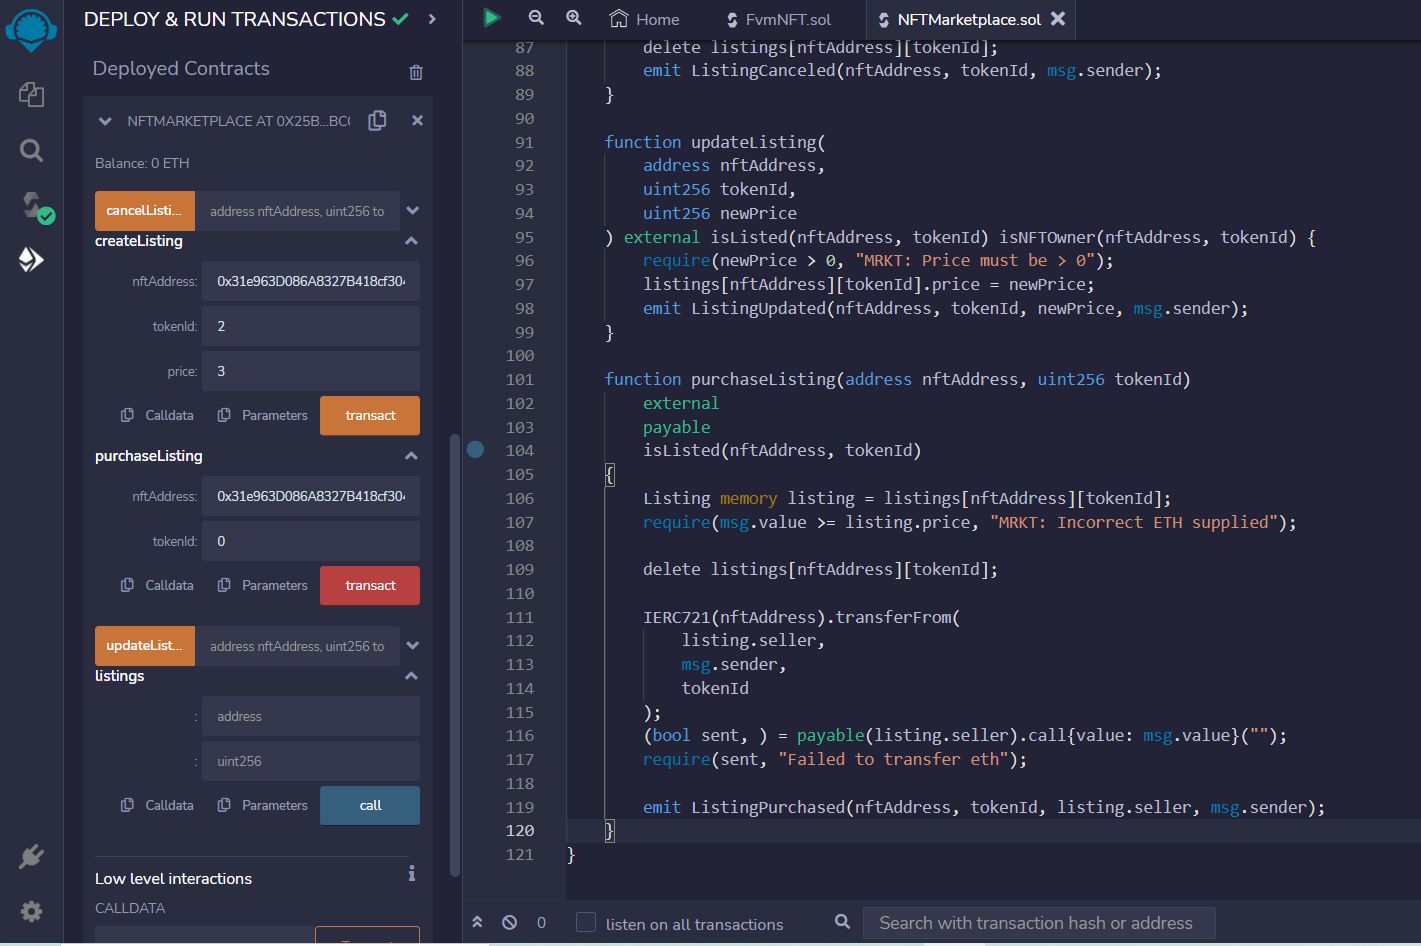Viewport: 1421px width, 946px height.
Task: Click terminal search magnifier icon
Action: pos(843,922)
